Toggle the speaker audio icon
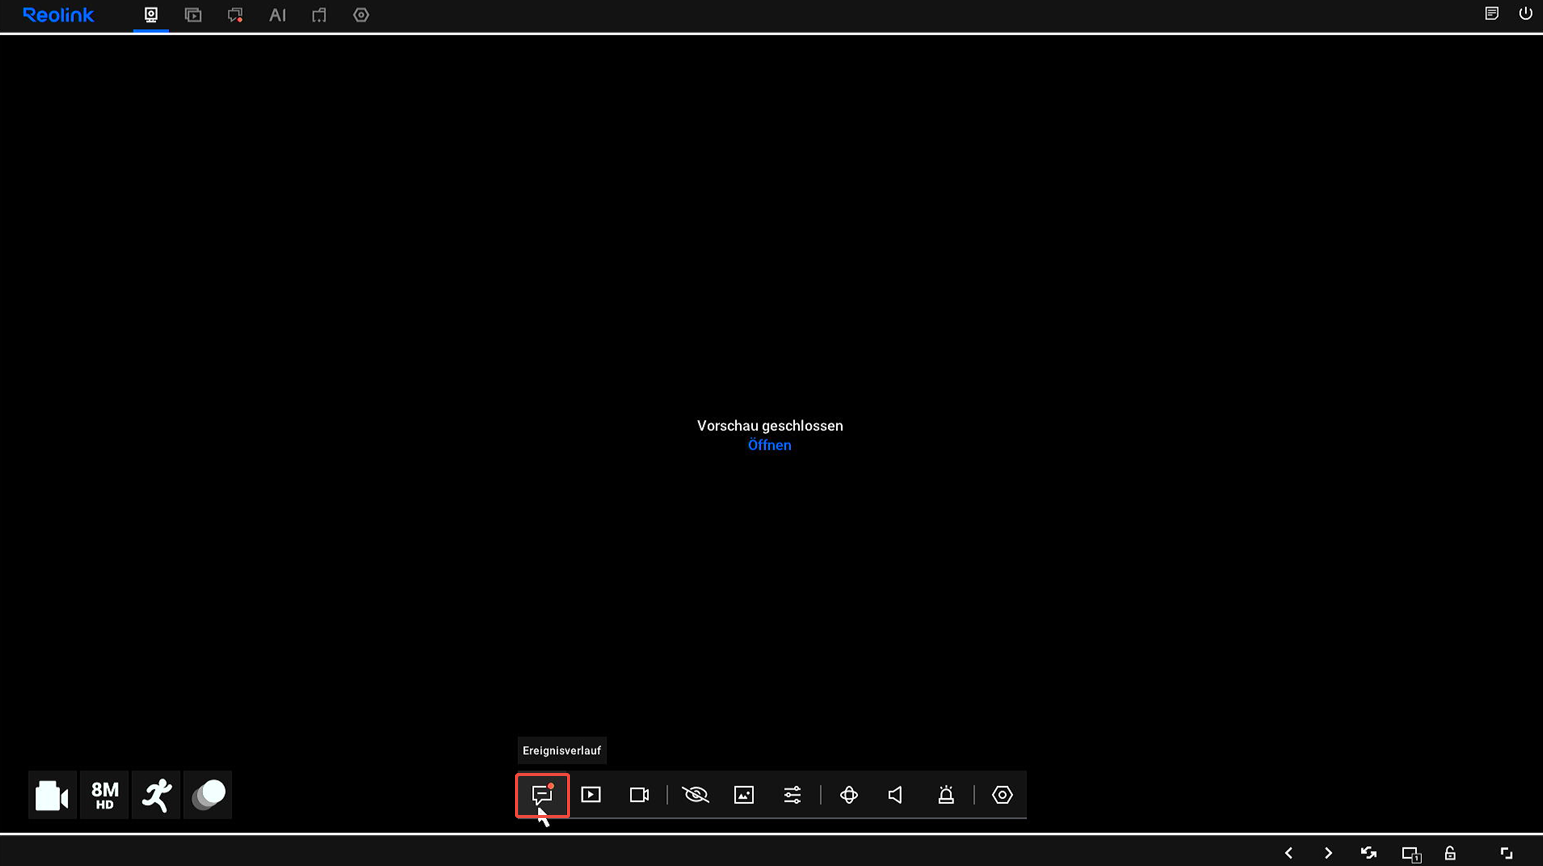 click(896, 795)
